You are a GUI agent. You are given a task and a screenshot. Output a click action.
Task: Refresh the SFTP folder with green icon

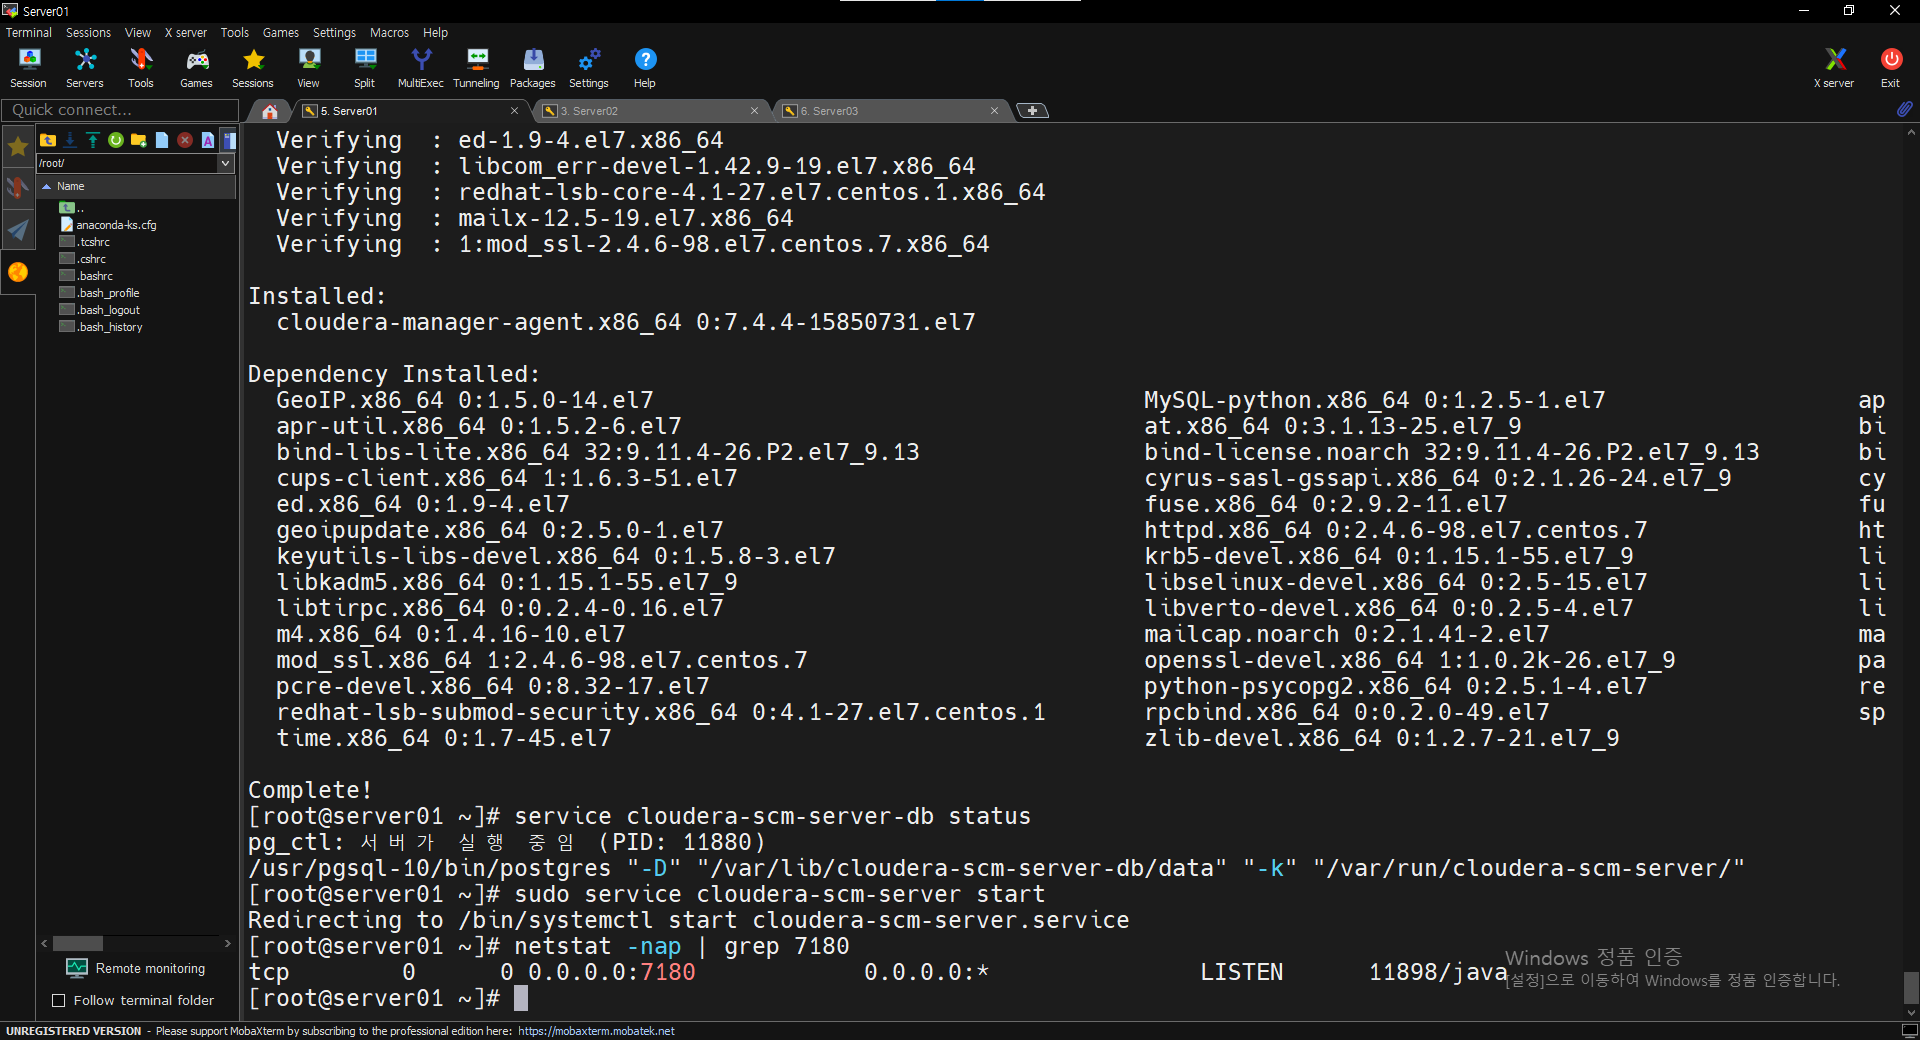[116, 140]
